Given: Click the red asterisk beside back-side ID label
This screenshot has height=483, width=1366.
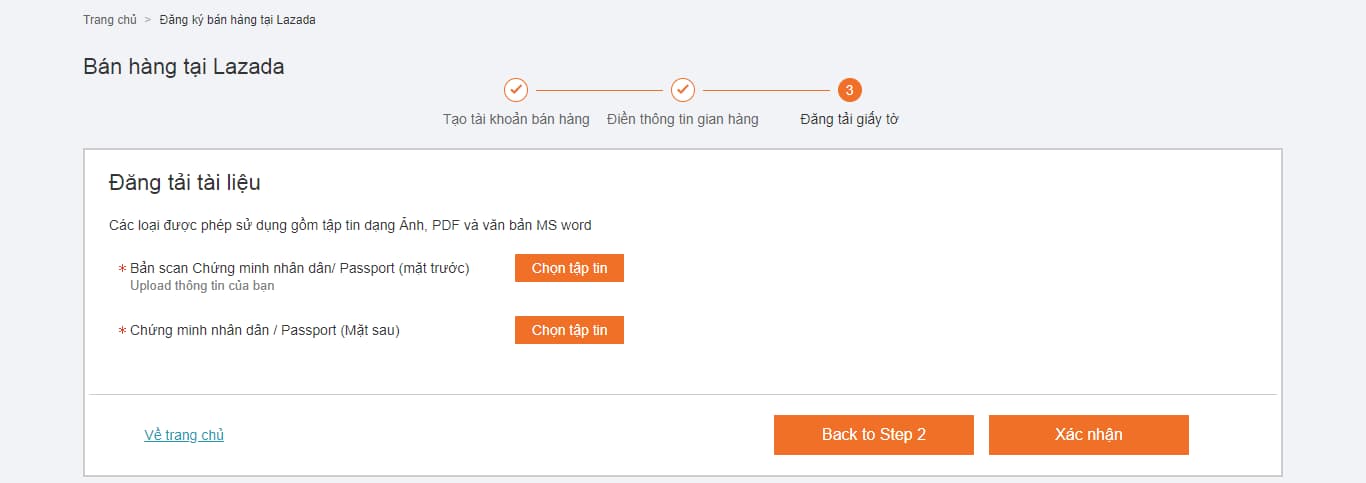Looking at the screenshot, I should click(122, 331).
